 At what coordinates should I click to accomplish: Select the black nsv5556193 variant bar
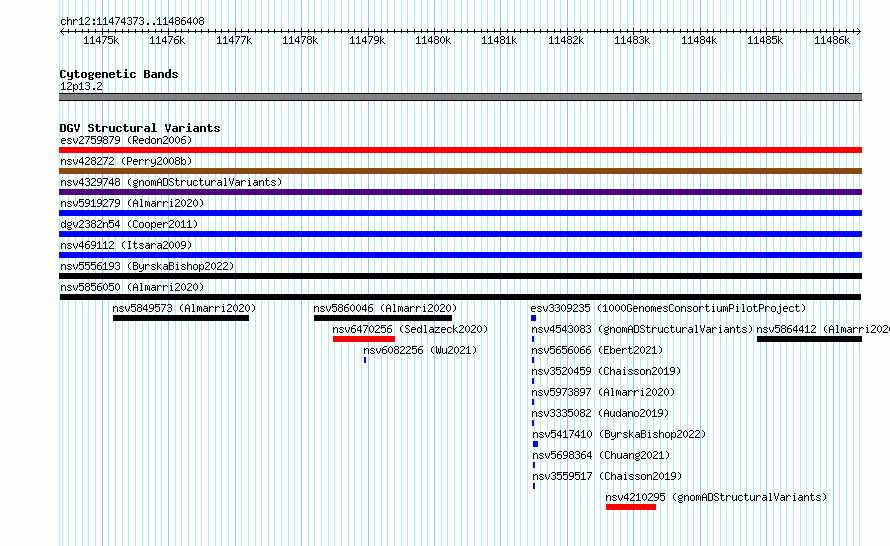click(x=460, y=276)
